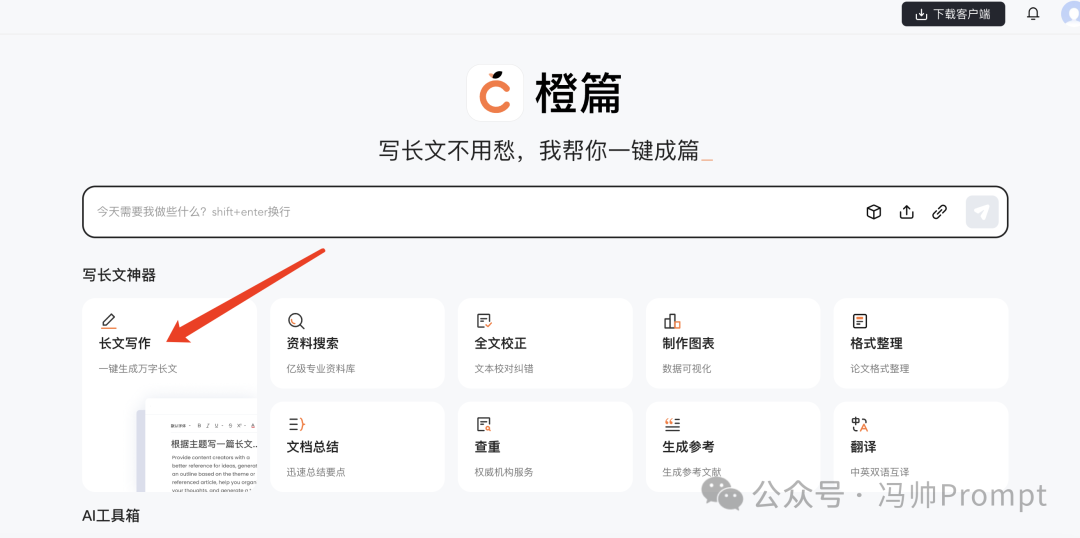Click the upload file icon
This screenshot has width=1080, height=538.
click(x=907, y=212)
